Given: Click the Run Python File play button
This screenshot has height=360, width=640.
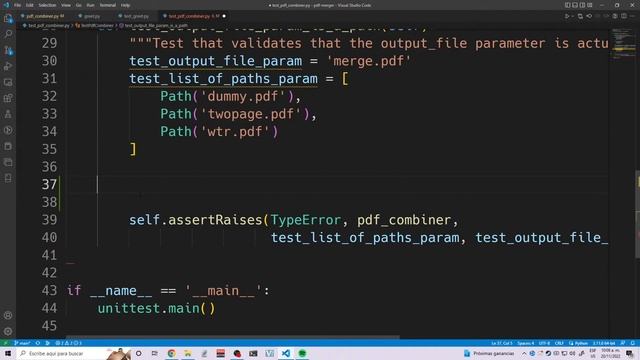Looking at the screenshot, I should [x=567, y=16].
